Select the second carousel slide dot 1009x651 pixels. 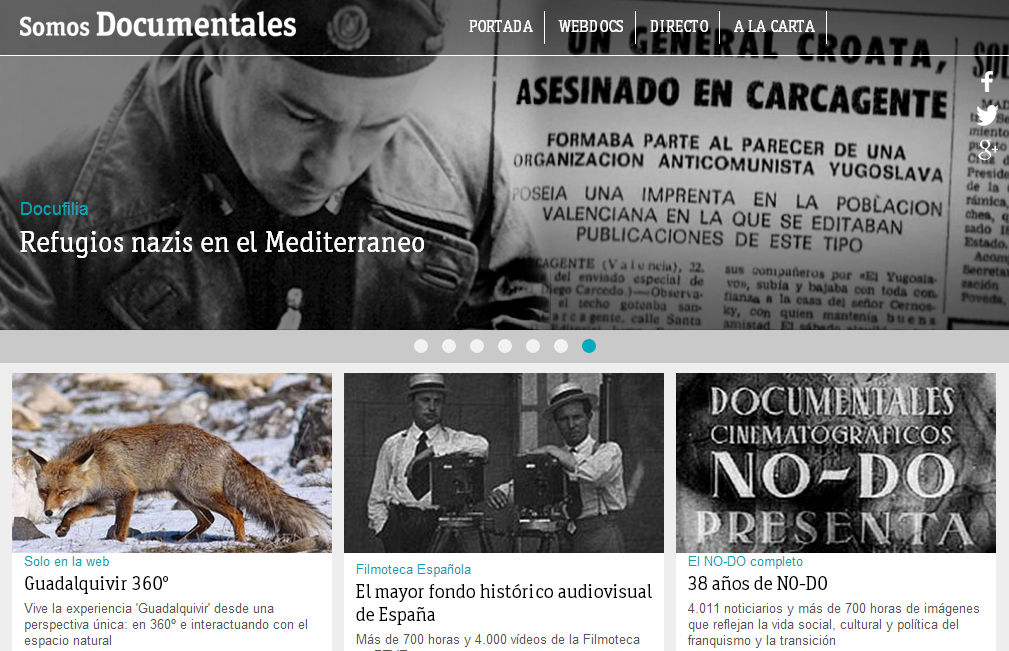pyautogui.click(x=449, y=346)
